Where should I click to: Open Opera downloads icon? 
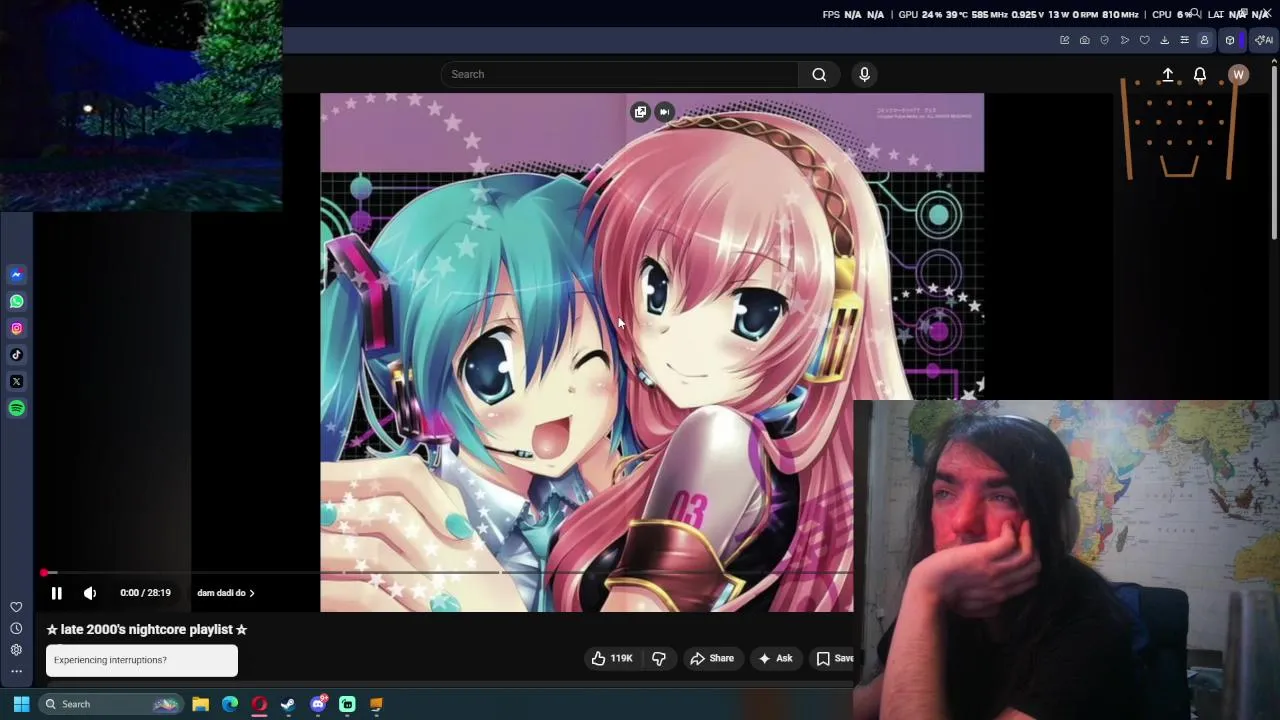[1164, 40]
